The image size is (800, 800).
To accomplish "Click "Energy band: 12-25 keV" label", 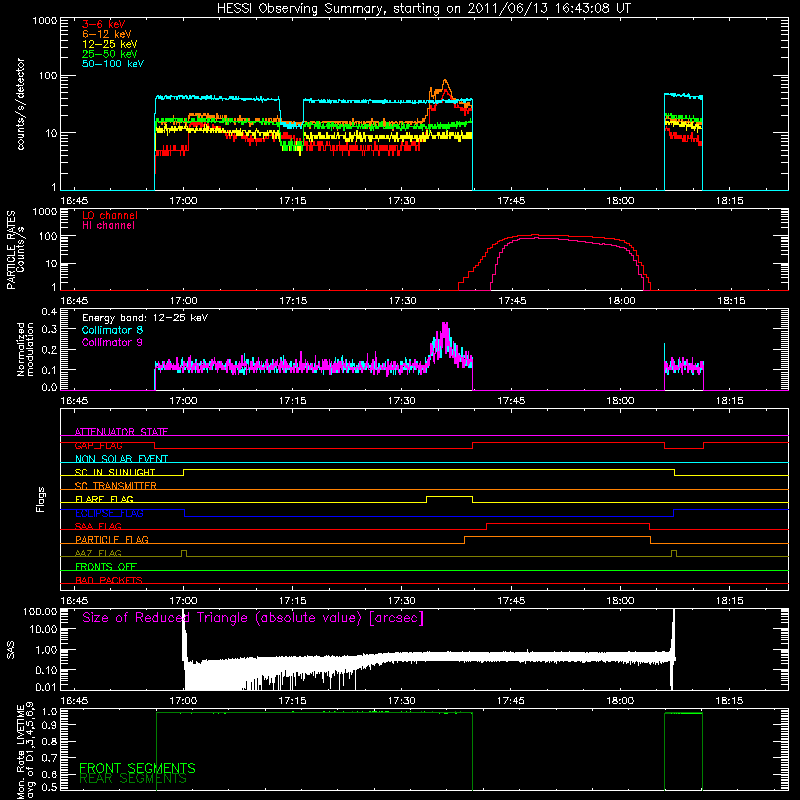I will pyautogui.click(x=145, y=318).
